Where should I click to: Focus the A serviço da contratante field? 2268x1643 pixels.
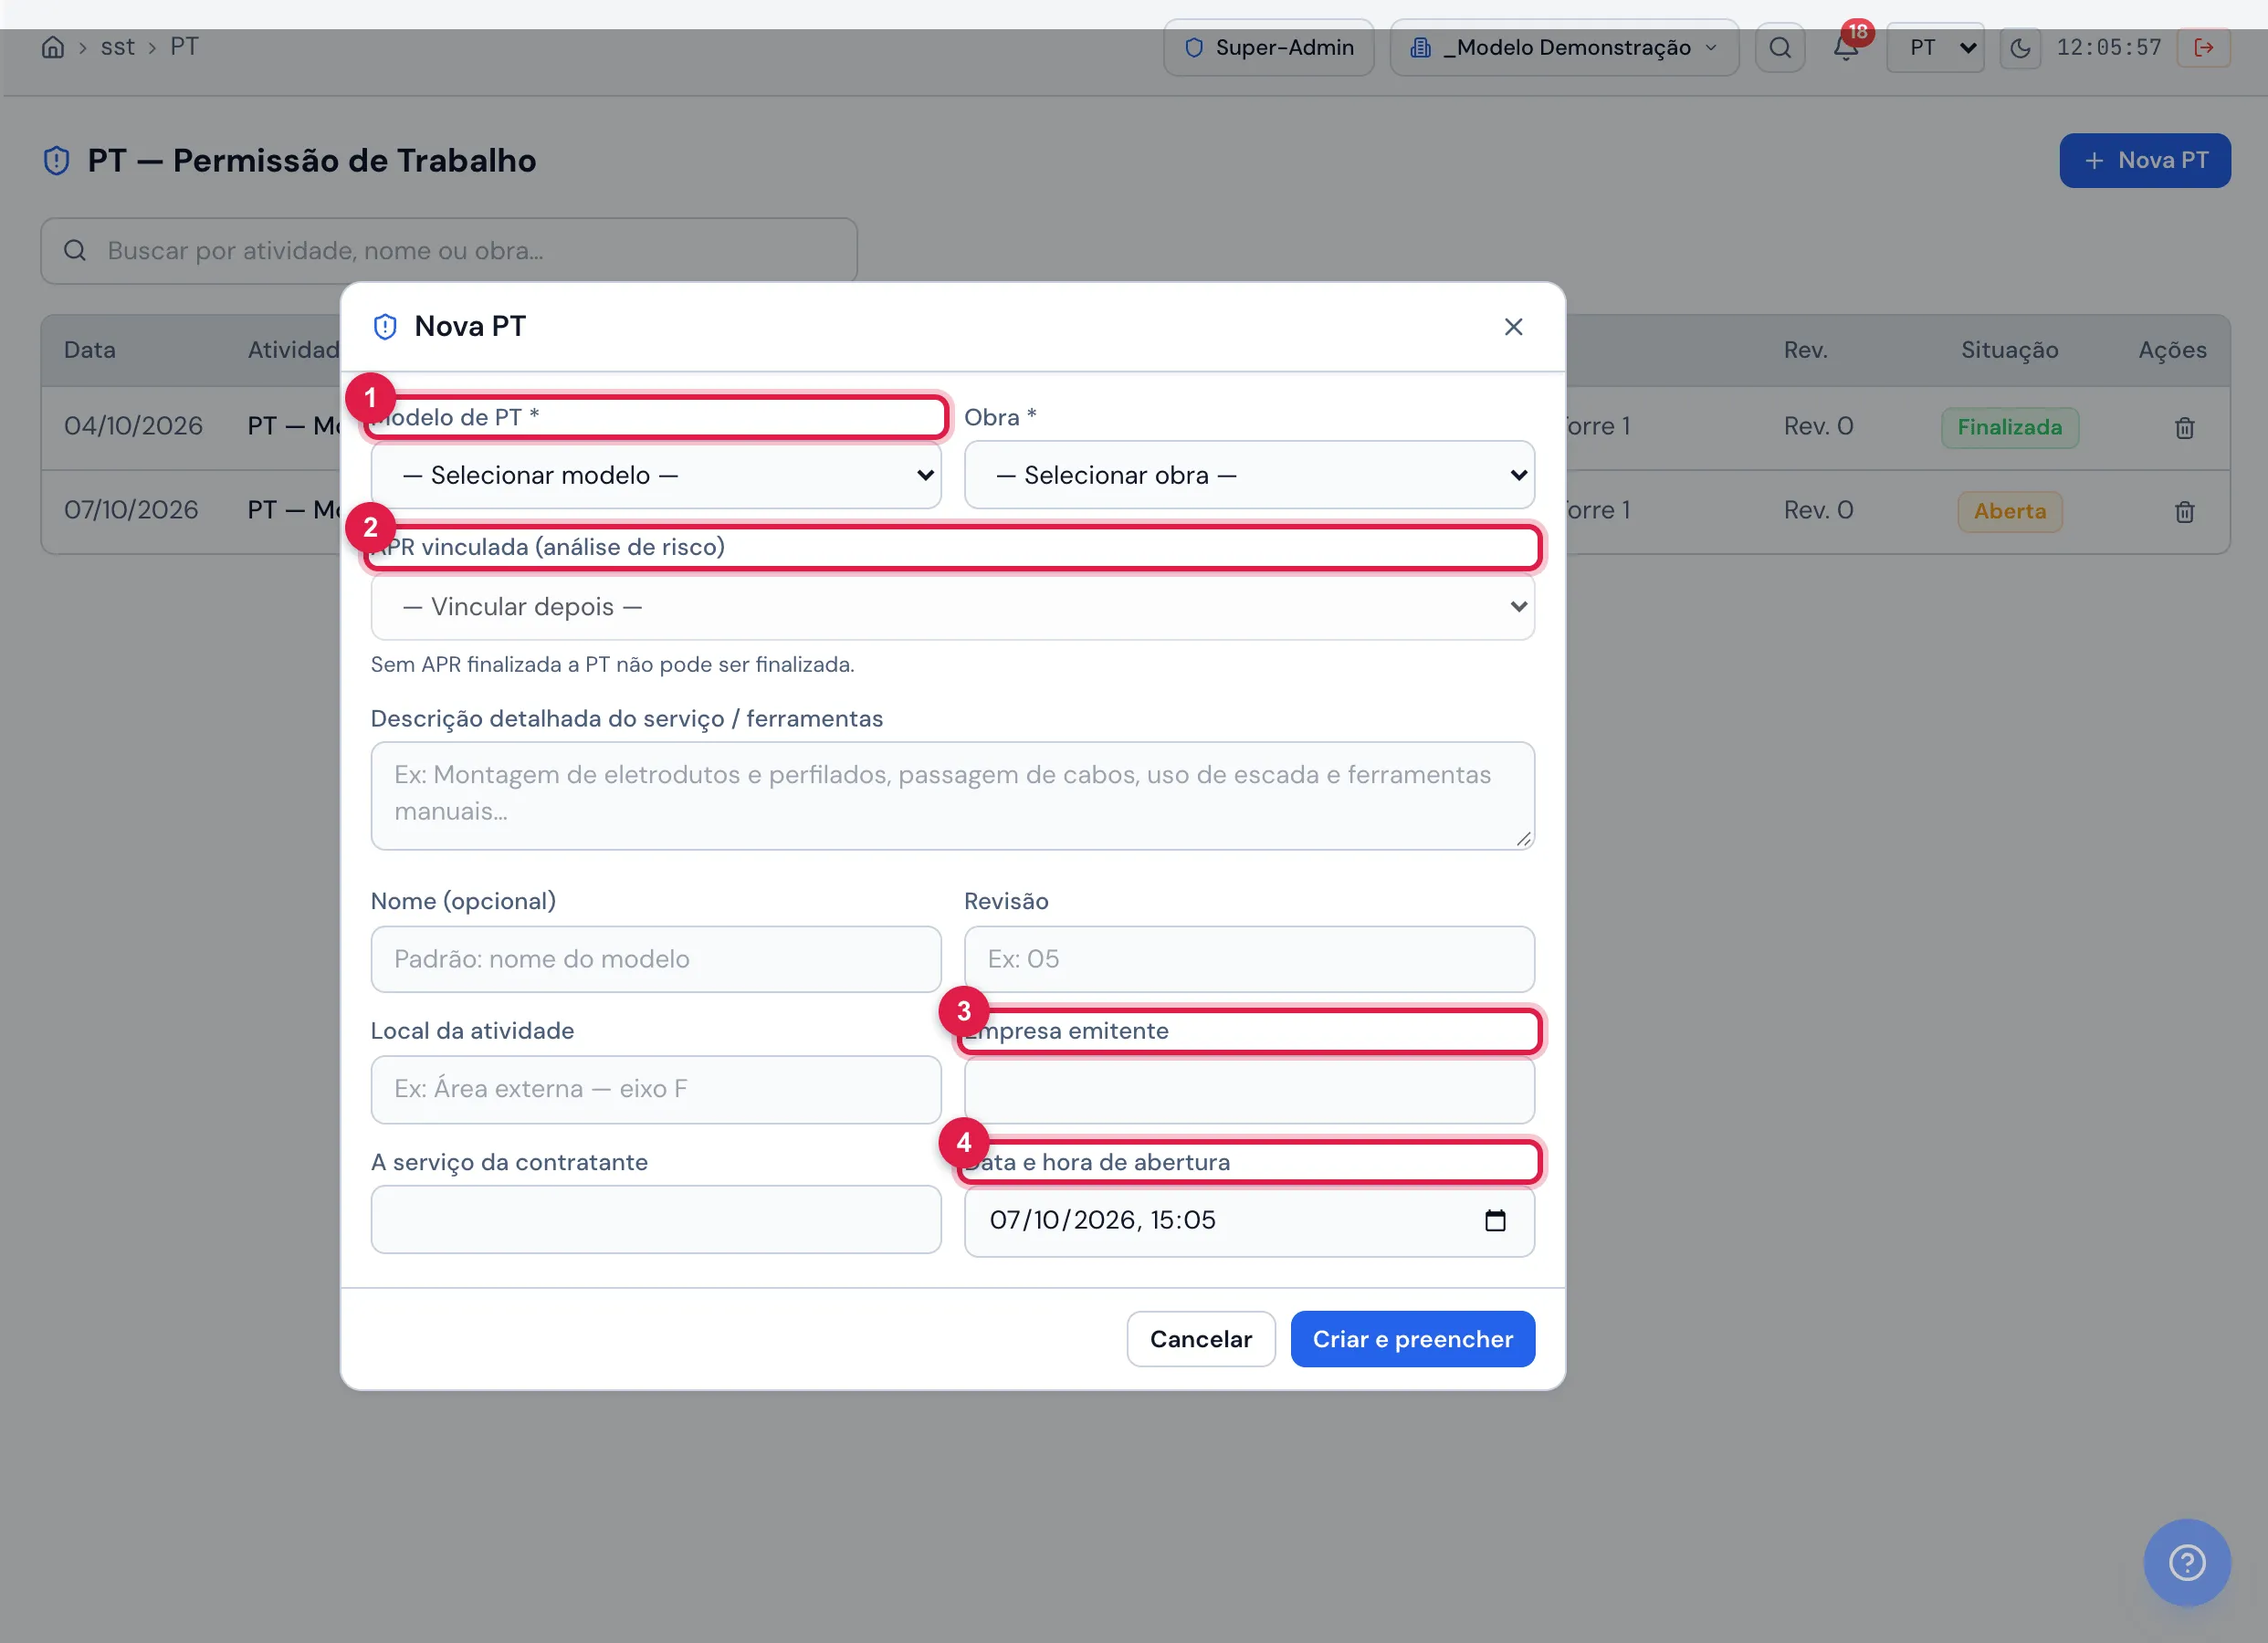point(656,1220)
